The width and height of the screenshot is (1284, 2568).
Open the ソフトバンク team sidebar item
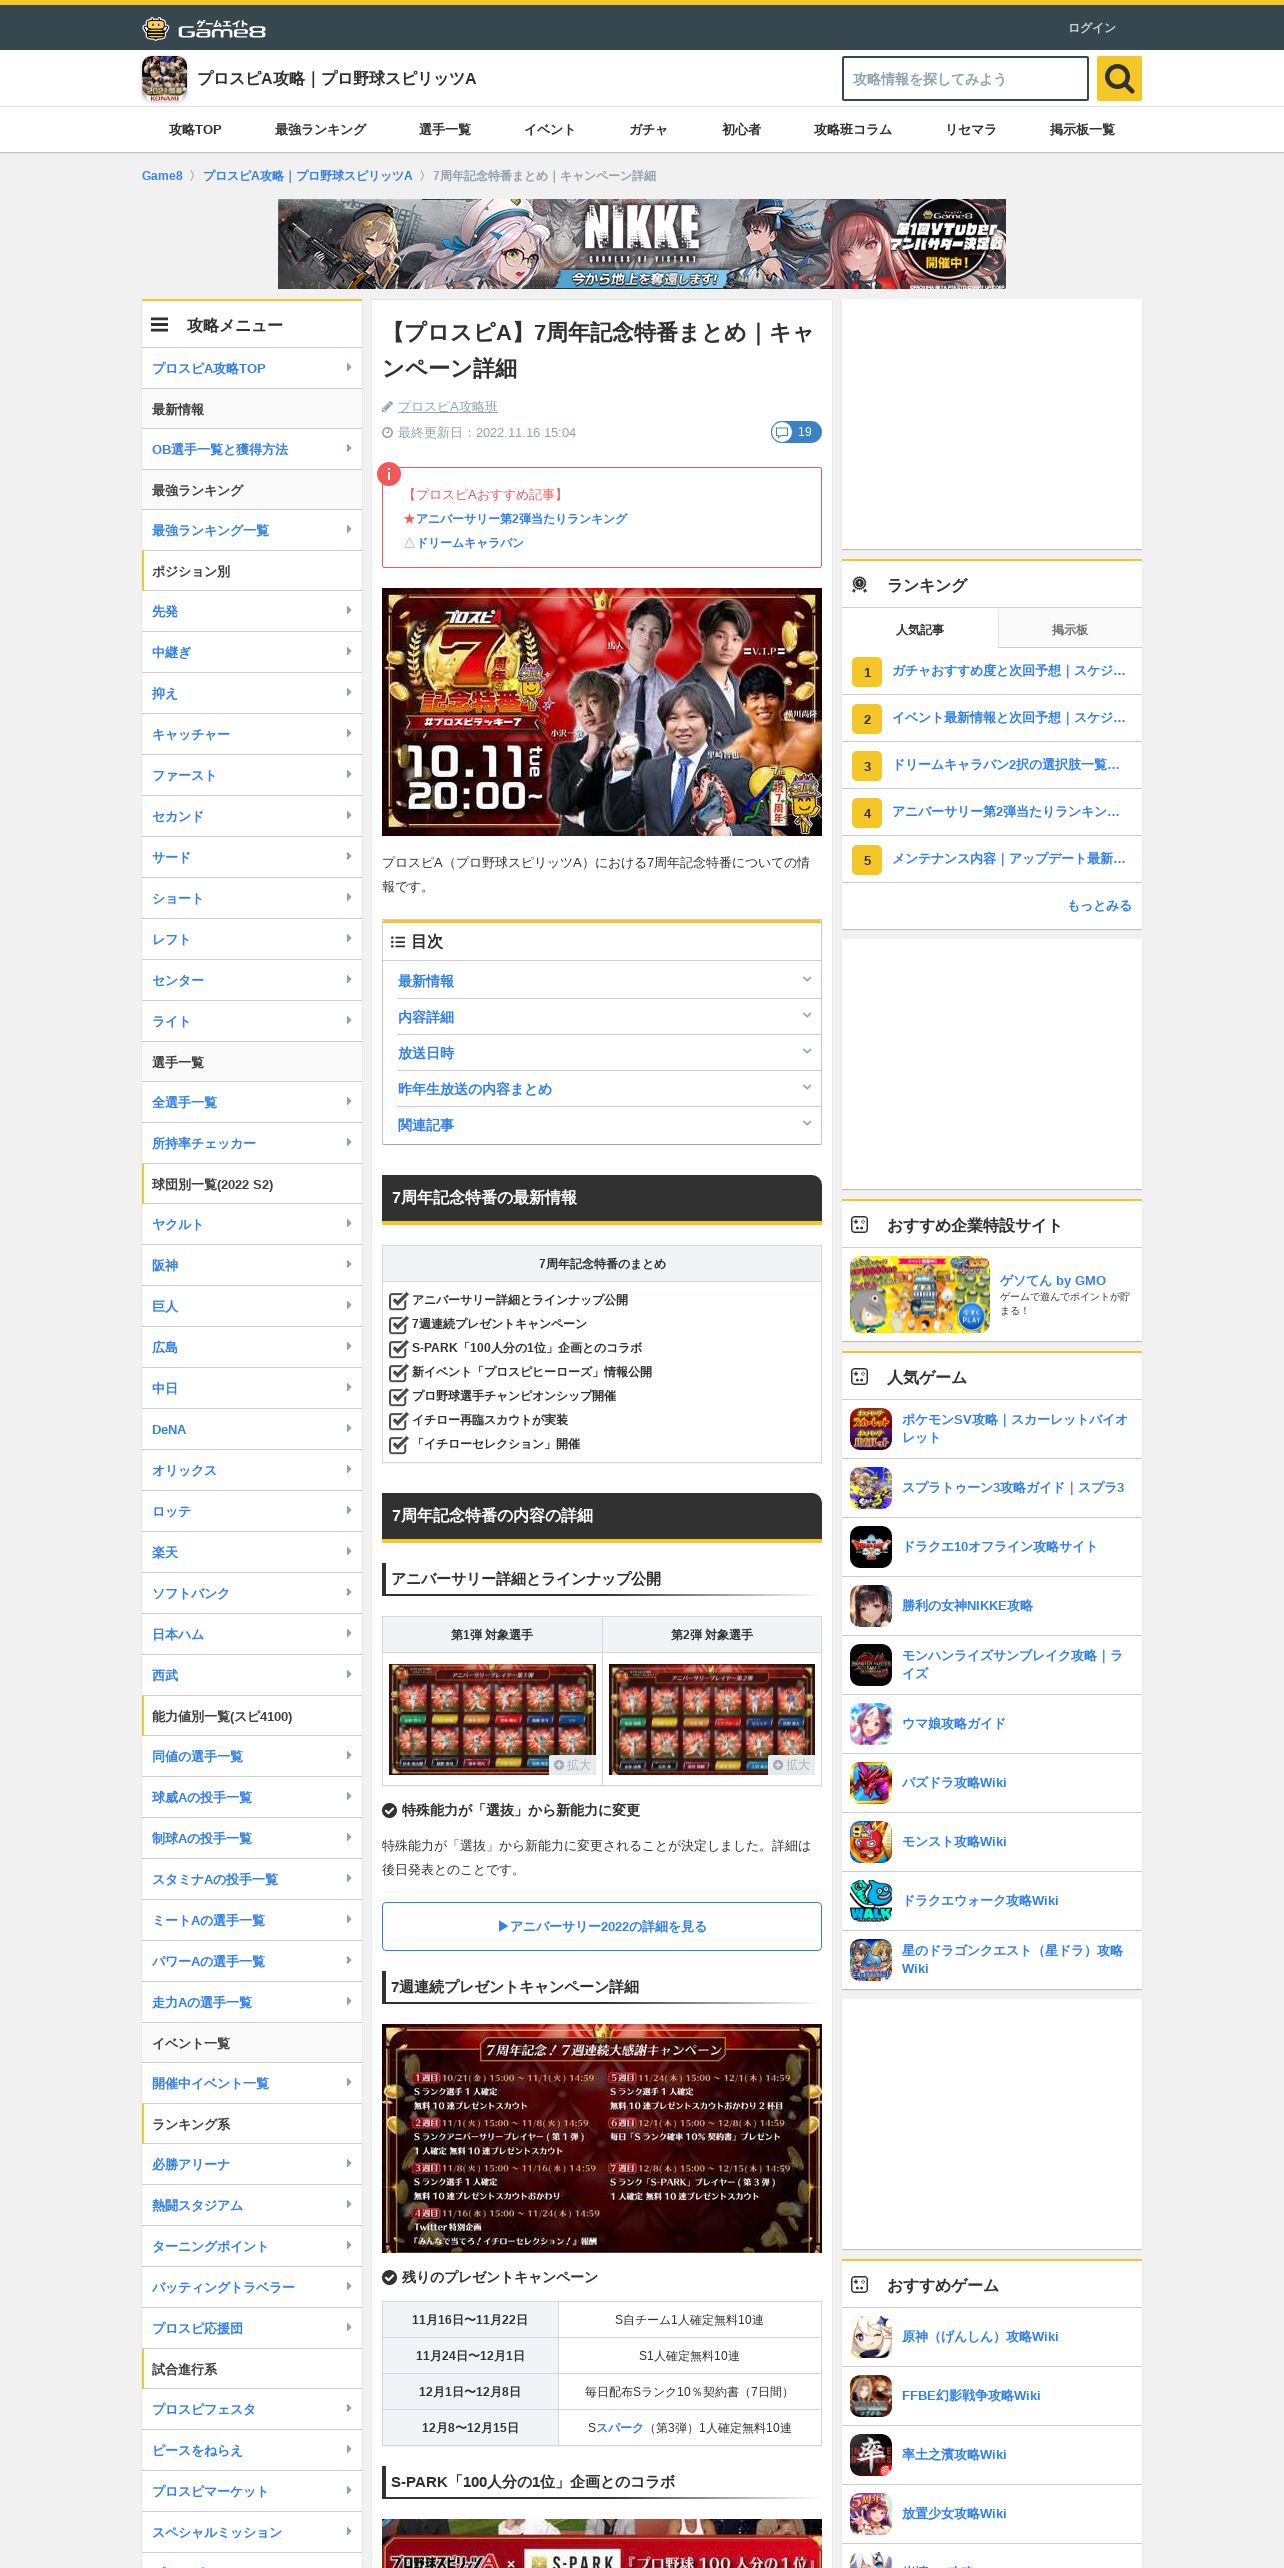coord(252,1593)
